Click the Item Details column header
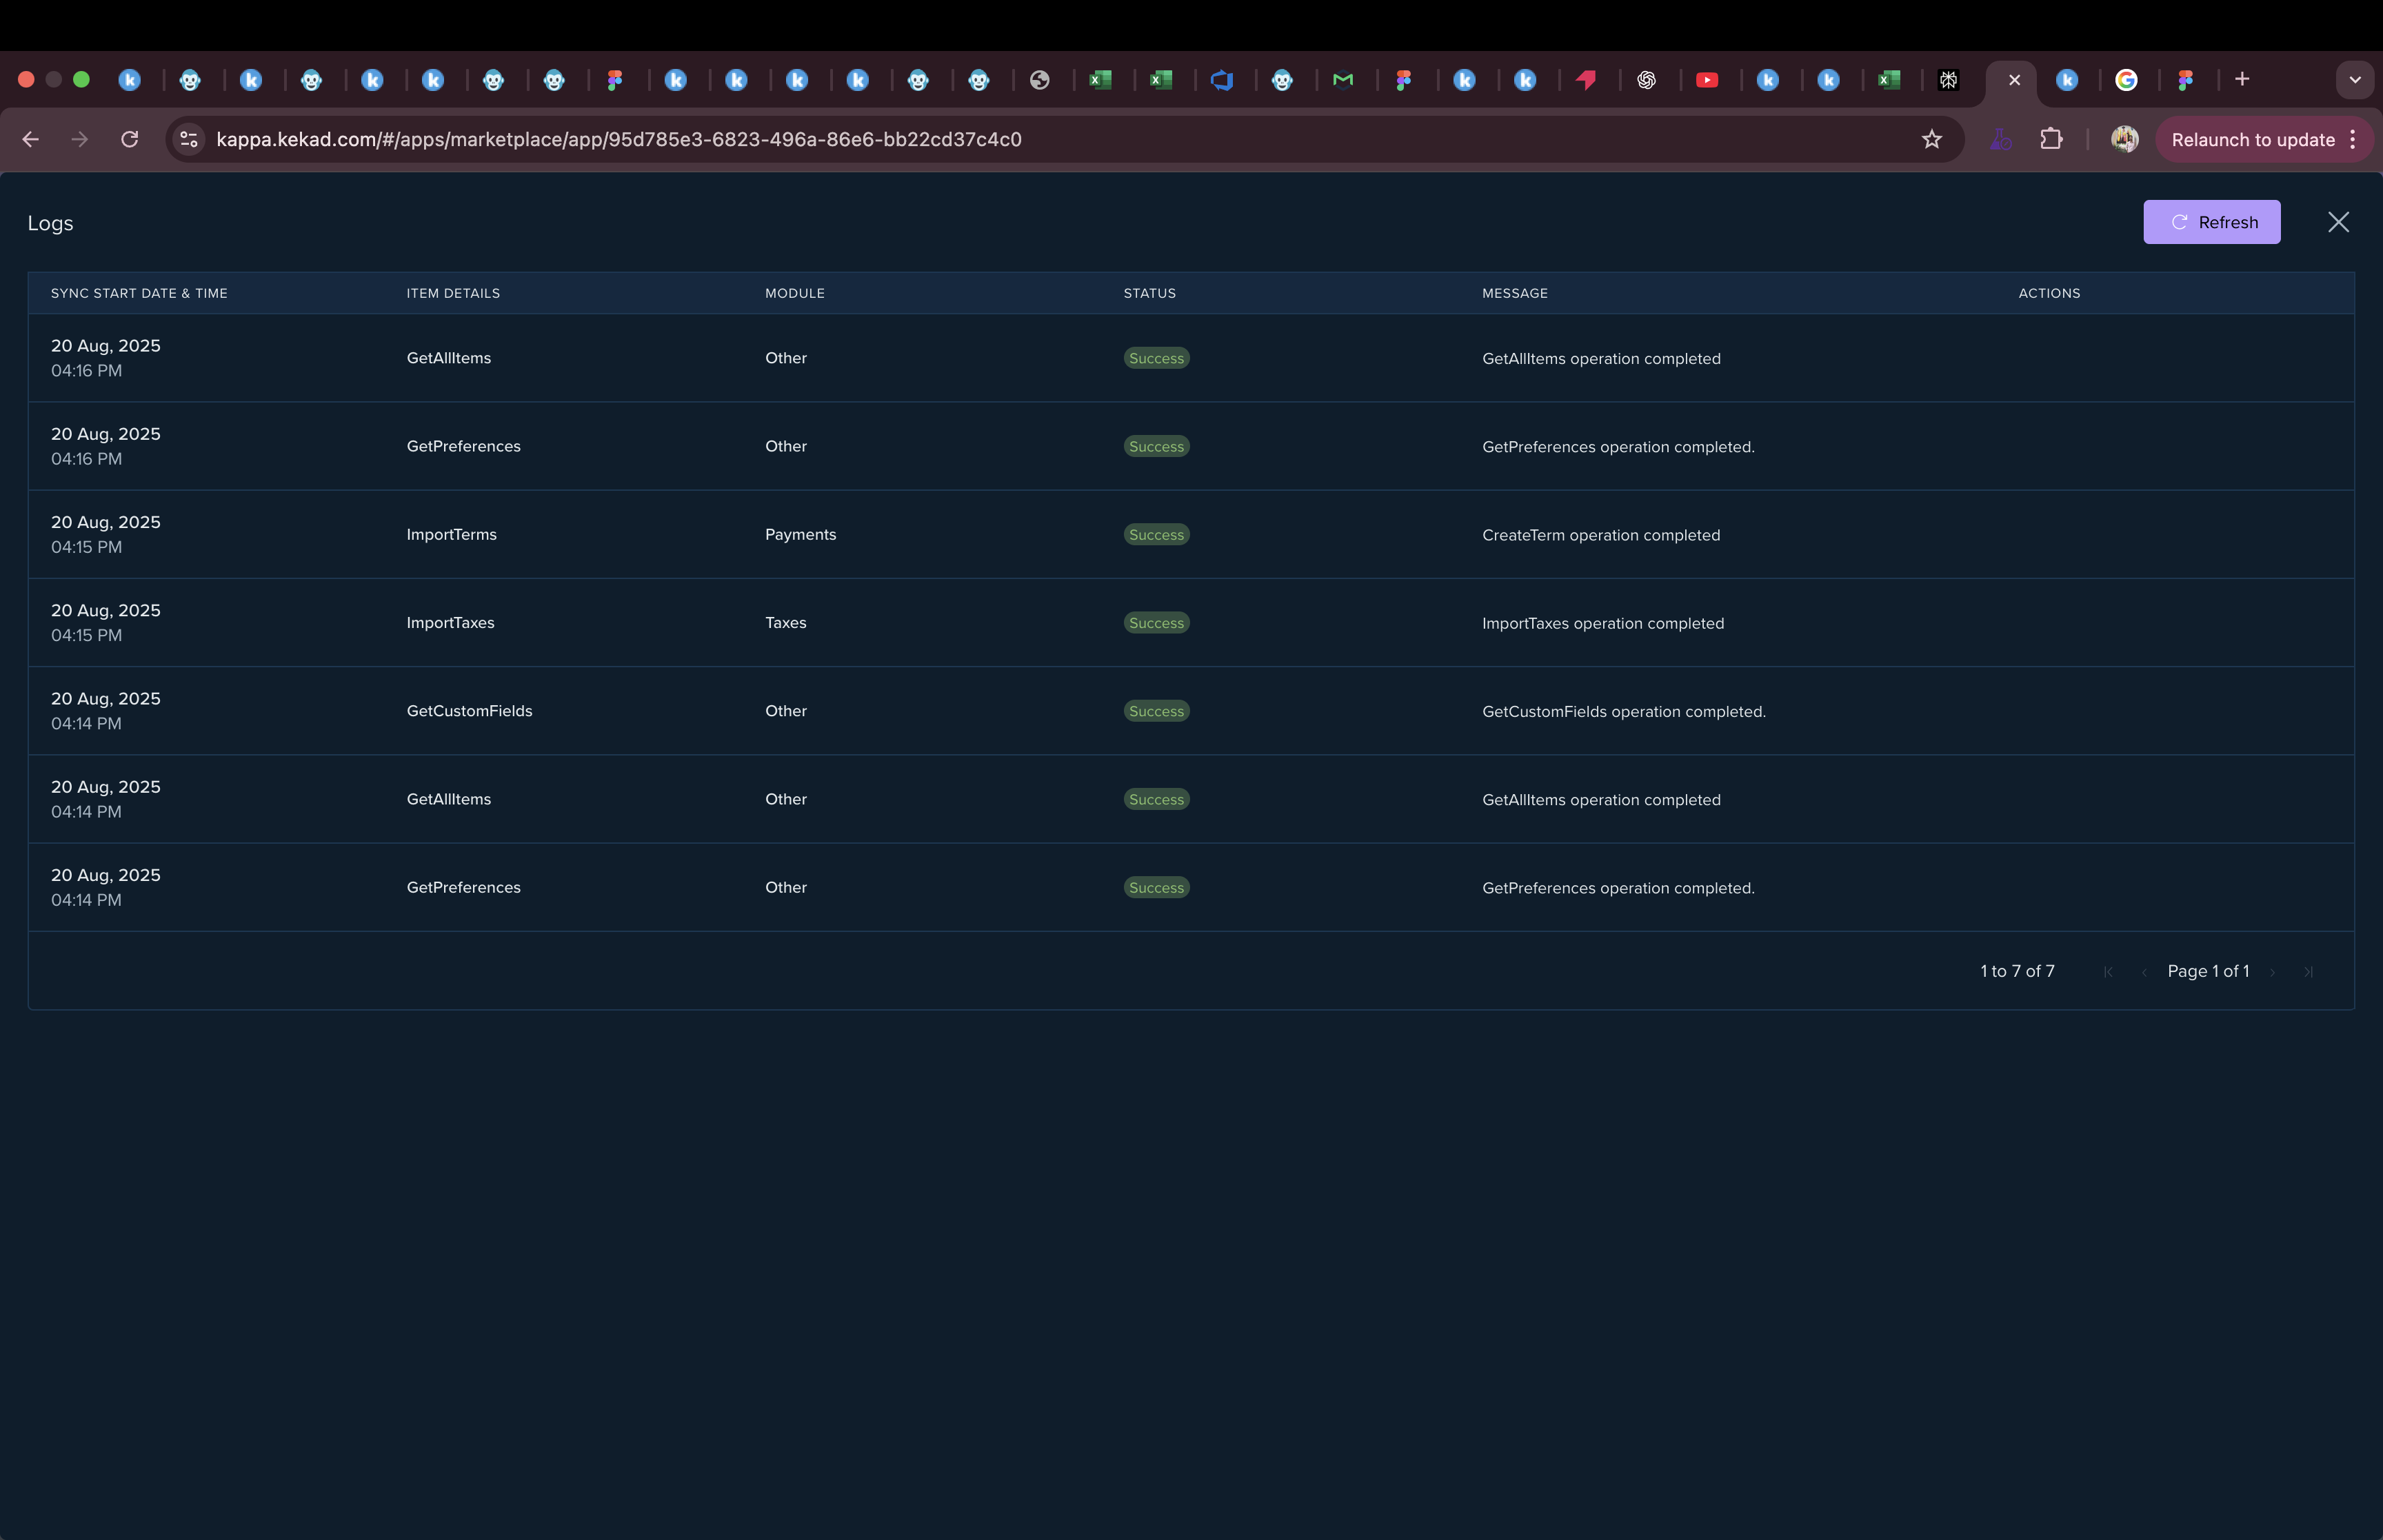The image size is (2383, 1540). tap(453, 293)
